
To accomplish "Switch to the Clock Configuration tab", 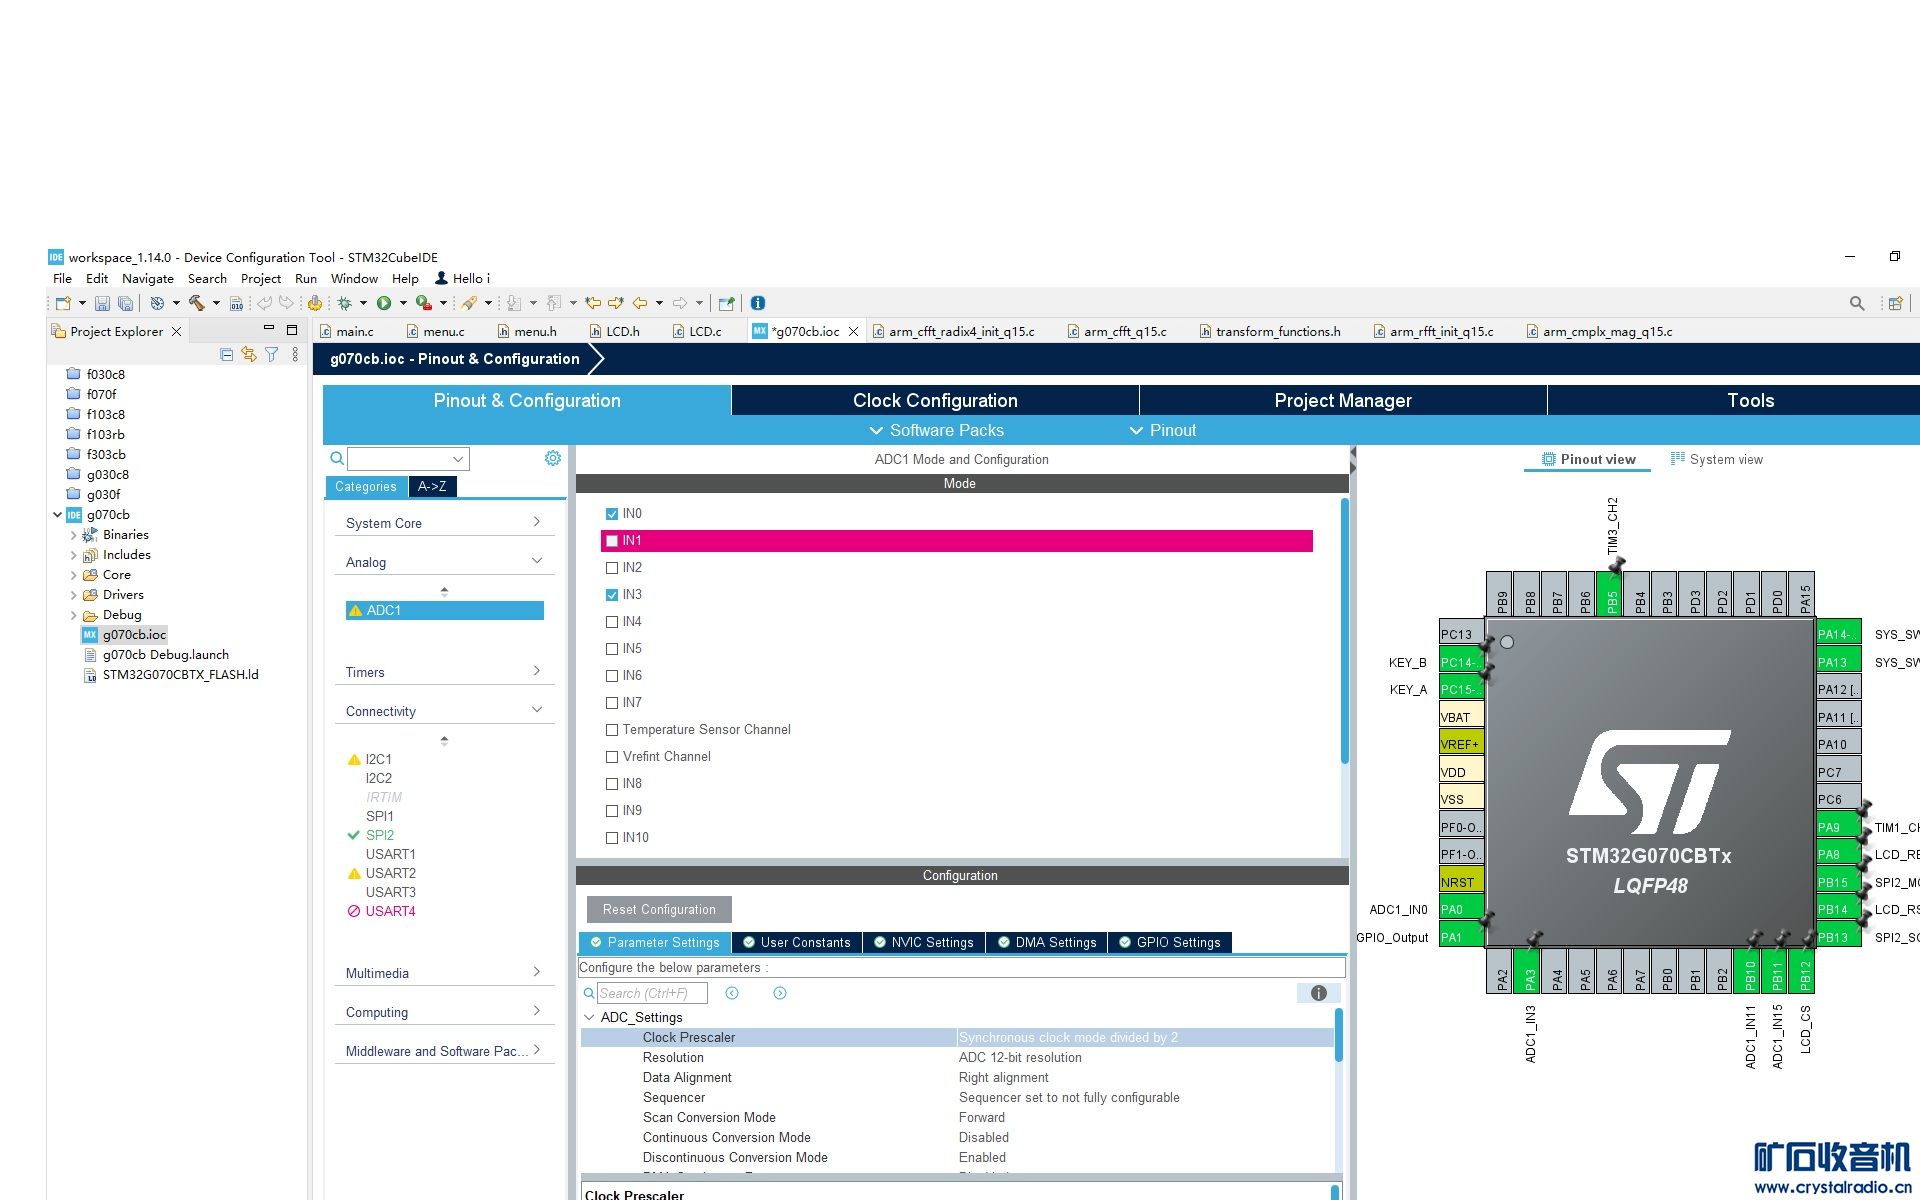I will coord(935,400).
